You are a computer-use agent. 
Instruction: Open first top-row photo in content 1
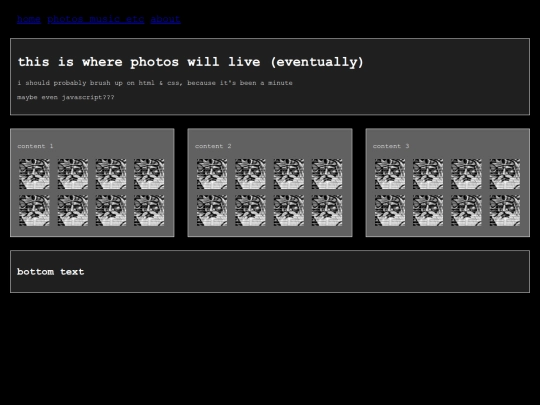click(34, 174)
